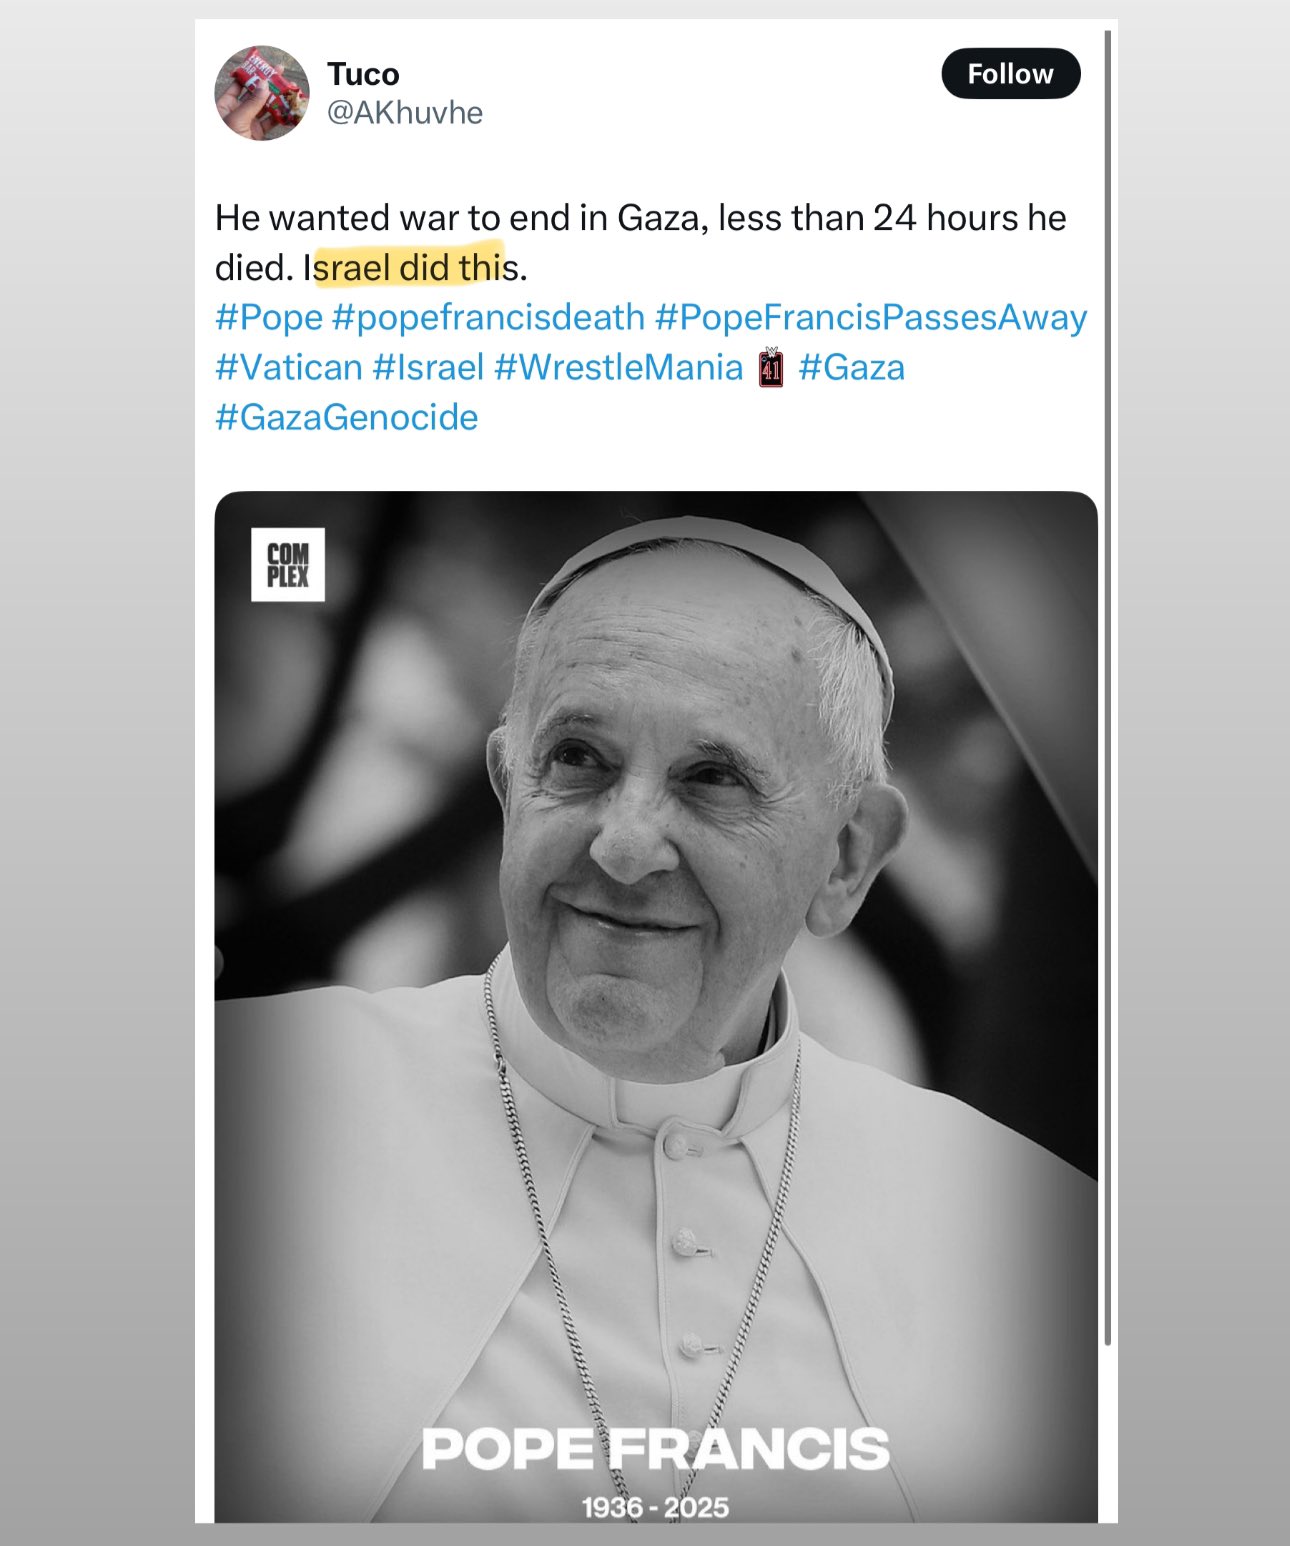The image size is (1290, 1546).
Task: Follow the Tuco account
Action: pyautogui.click(x=1011, y=74)
